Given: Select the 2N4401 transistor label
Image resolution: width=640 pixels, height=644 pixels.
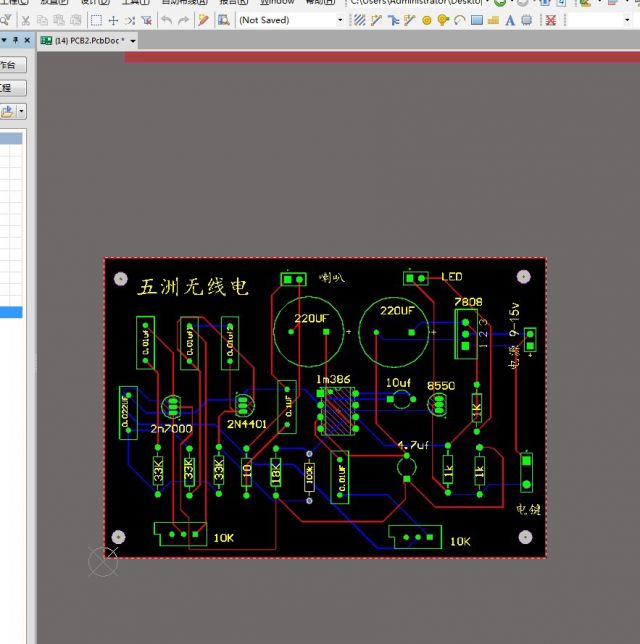Looking at the screenshot, I should (x=247, y=424).
